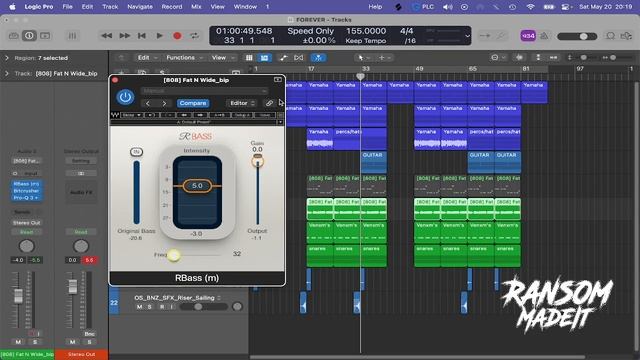The width and height of the screenshot is (640, 360).
Task: Click the purple count-in 1234 button
Action: [528, 36]
